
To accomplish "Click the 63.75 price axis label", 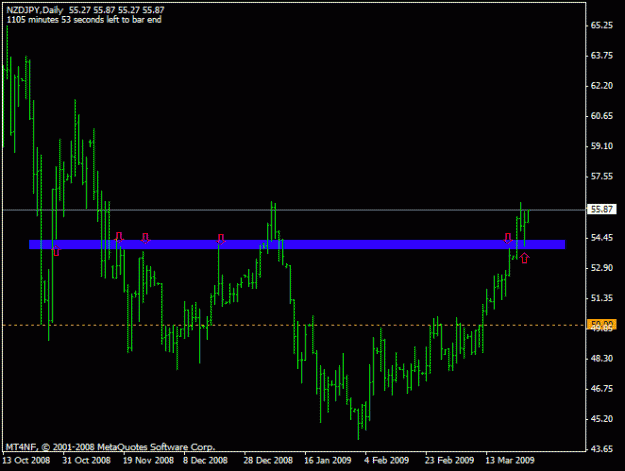I will tap(601, 56).
